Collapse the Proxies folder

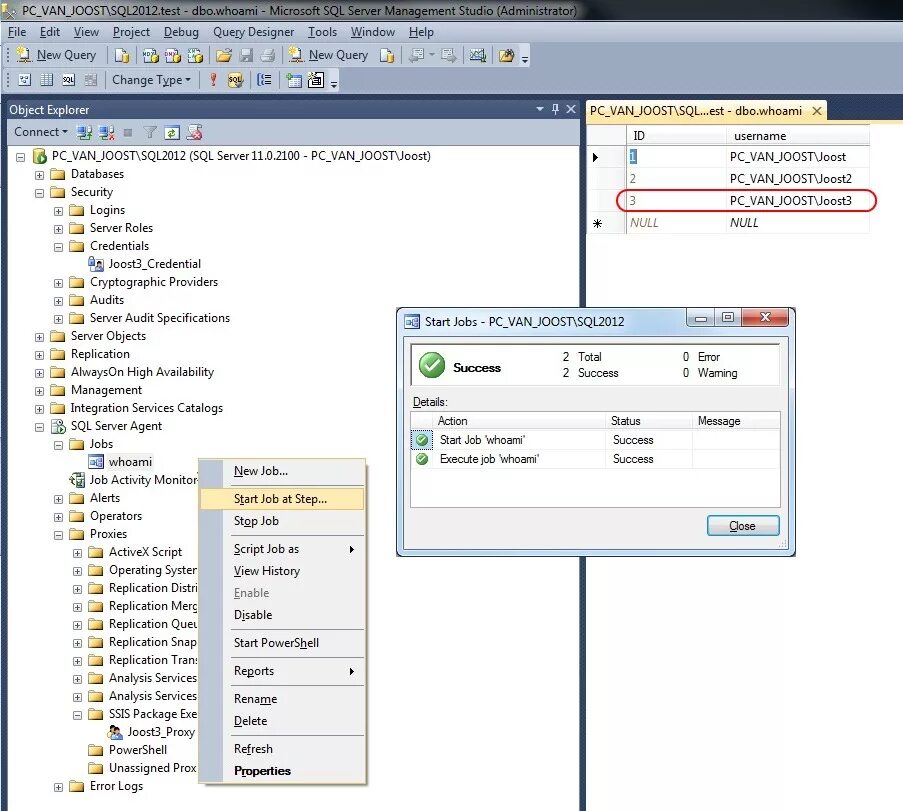click(x=58, y=535)
